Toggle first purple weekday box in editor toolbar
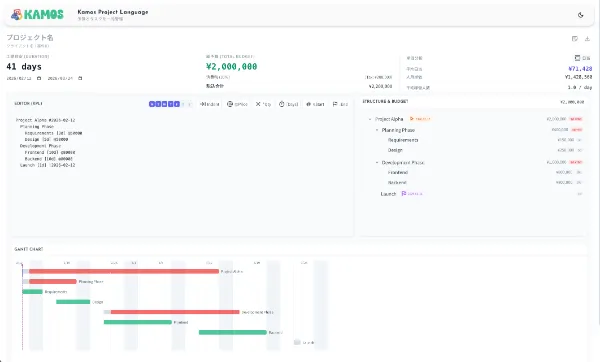Screen dimensions: 600x362 (152, 104)
